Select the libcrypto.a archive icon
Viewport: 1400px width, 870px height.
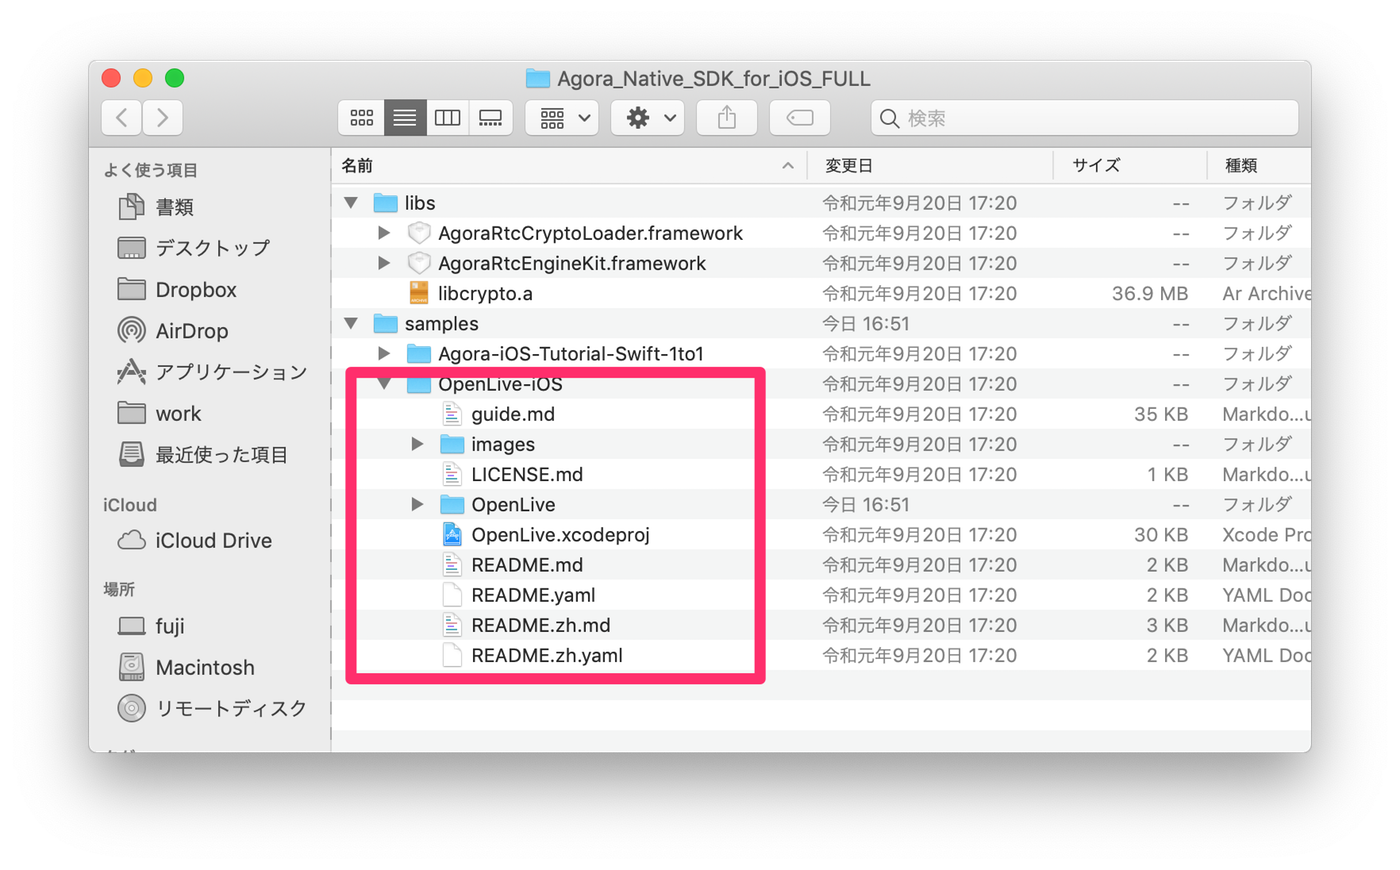pos(419,293)
